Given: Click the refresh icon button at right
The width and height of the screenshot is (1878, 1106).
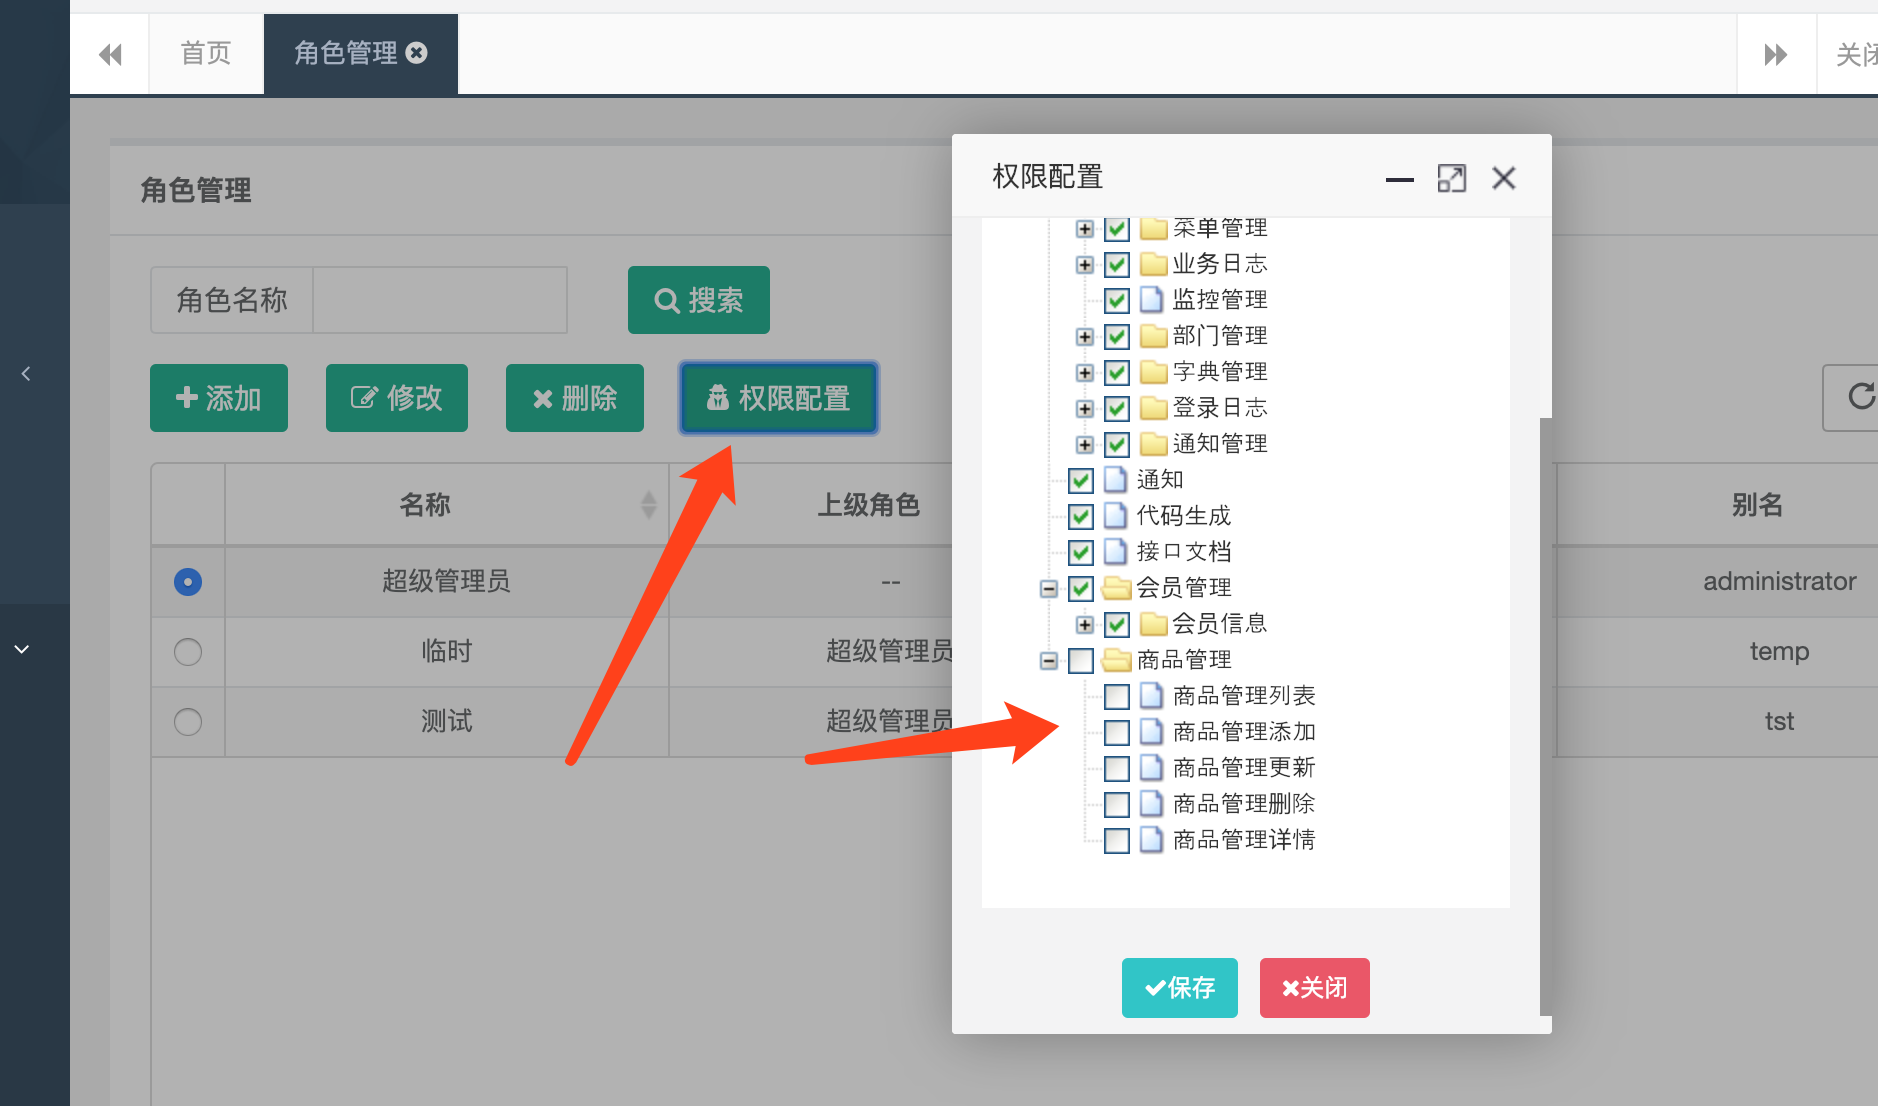Looking at the screenshot, I should click(1861, 397).
